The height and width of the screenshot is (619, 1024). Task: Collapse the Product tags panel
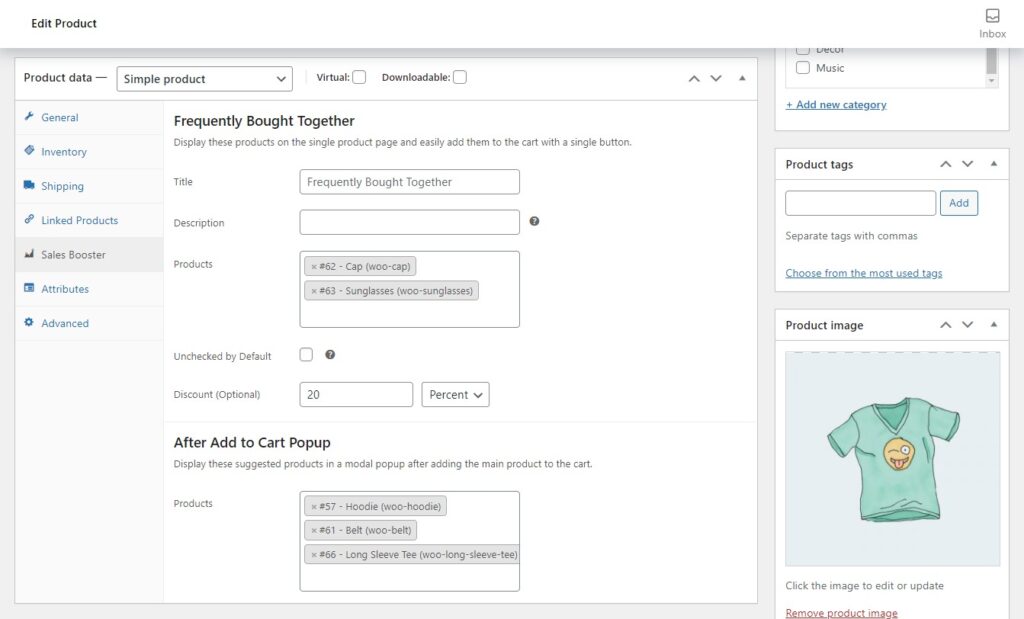(x=993, y=164)
